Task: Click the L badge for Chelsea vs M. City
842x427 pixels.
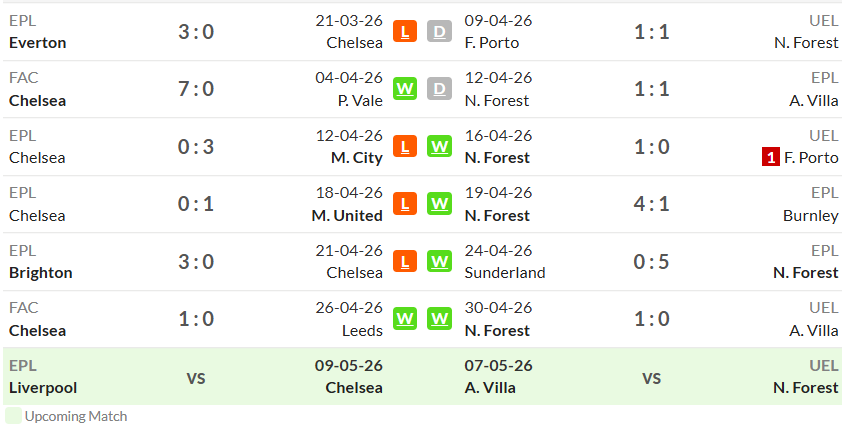Action: tap(405, 146)
